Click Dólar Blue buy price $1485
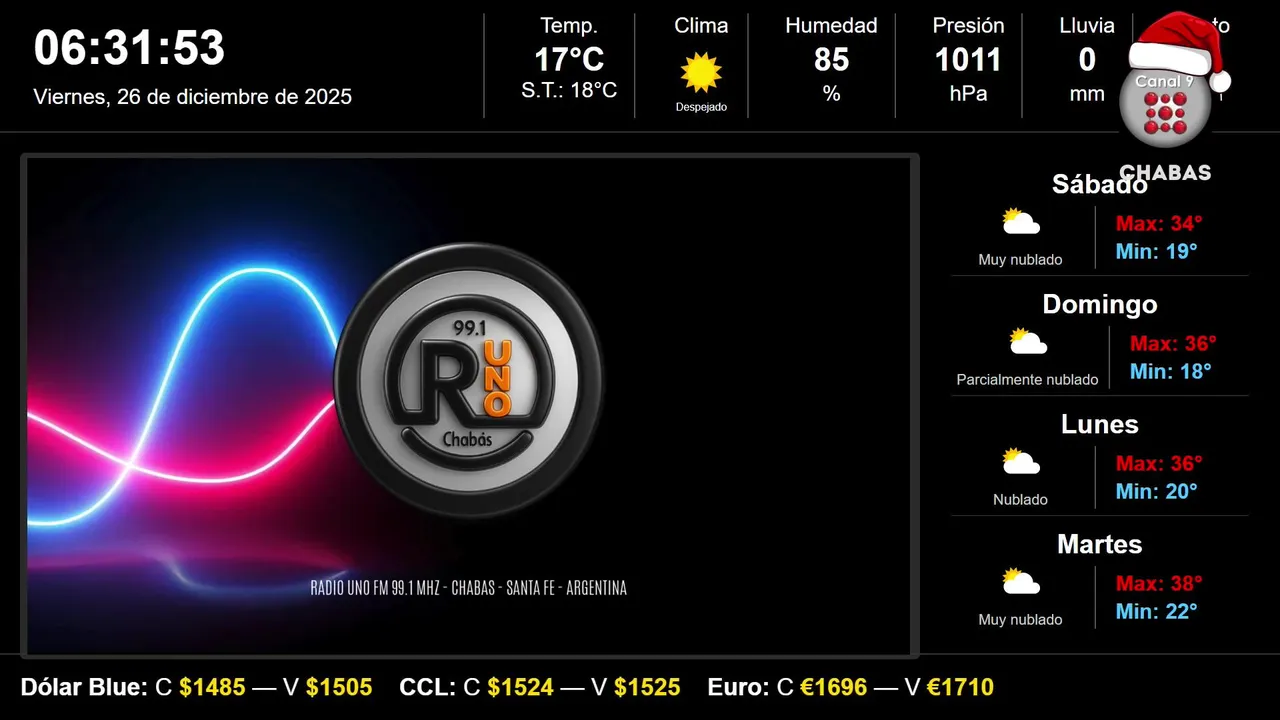This screenshot has height=720, width=1280. point(213,687)
